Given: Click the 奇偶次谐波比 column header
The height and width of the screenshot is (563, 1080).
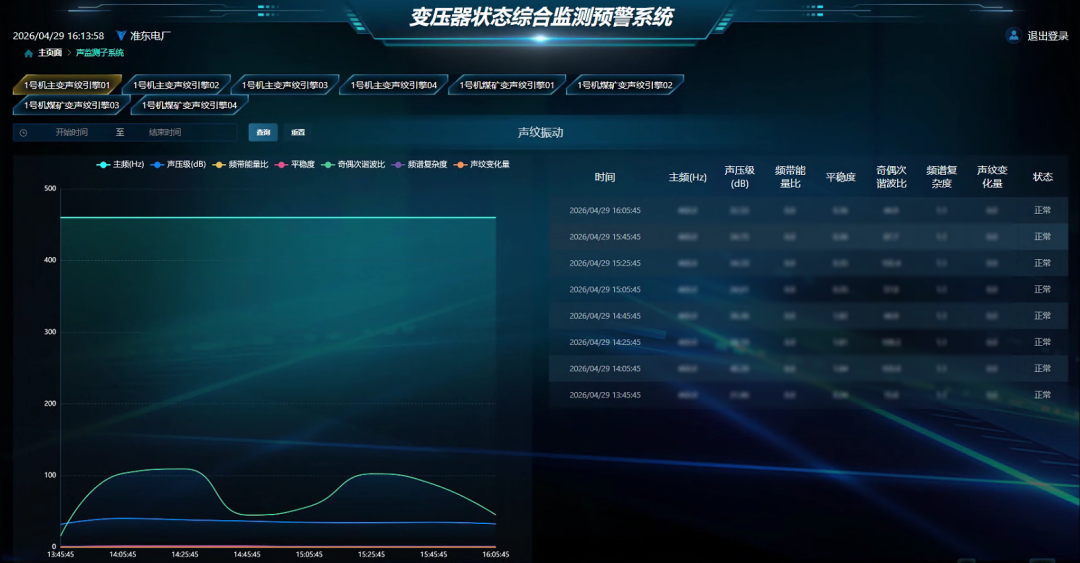Looking at the screenshot, I should [891, 177].
